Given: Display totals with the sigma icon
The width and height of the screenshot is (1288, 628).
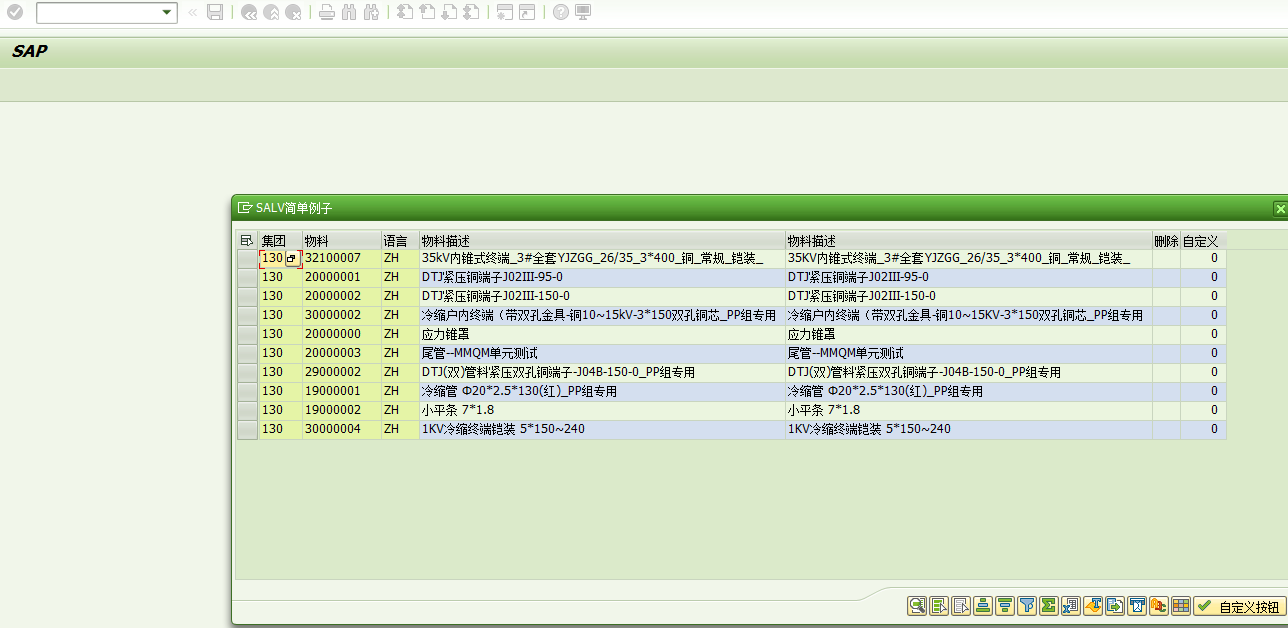Looking at the screenshot, I should 1047,605.
